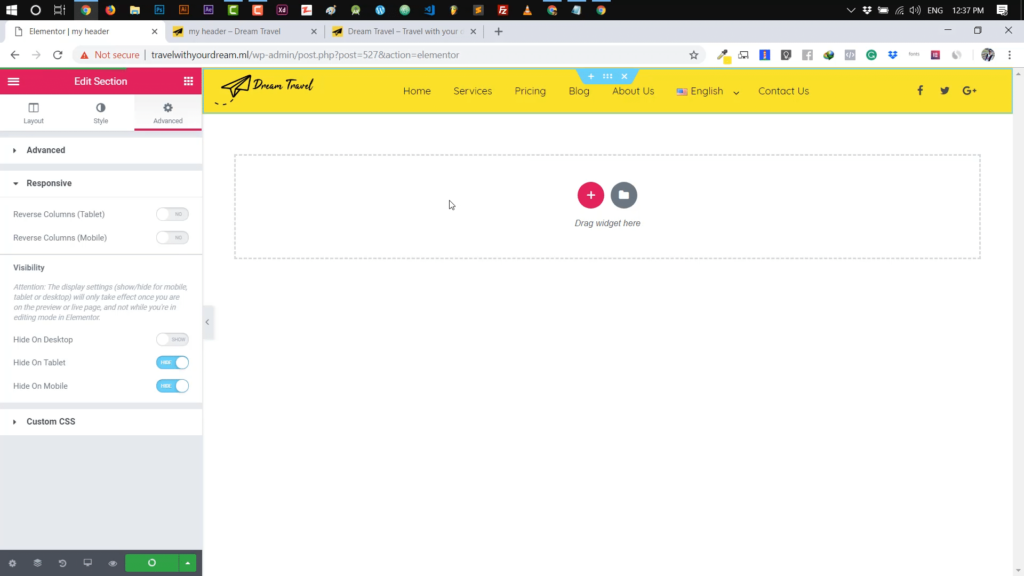This screenshot has width=1024, height=576.
Task: Click the pink Add New Section button
Action: coord(591,195)
